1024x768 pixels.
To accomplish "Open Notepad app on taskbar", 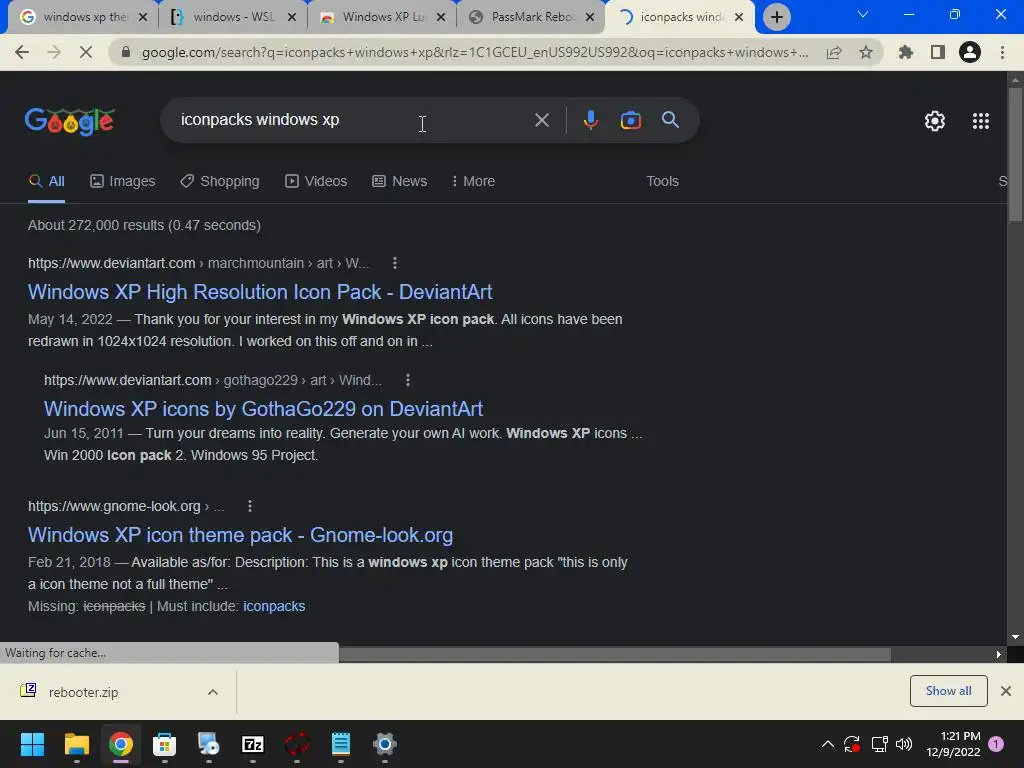I will (341, 744).
